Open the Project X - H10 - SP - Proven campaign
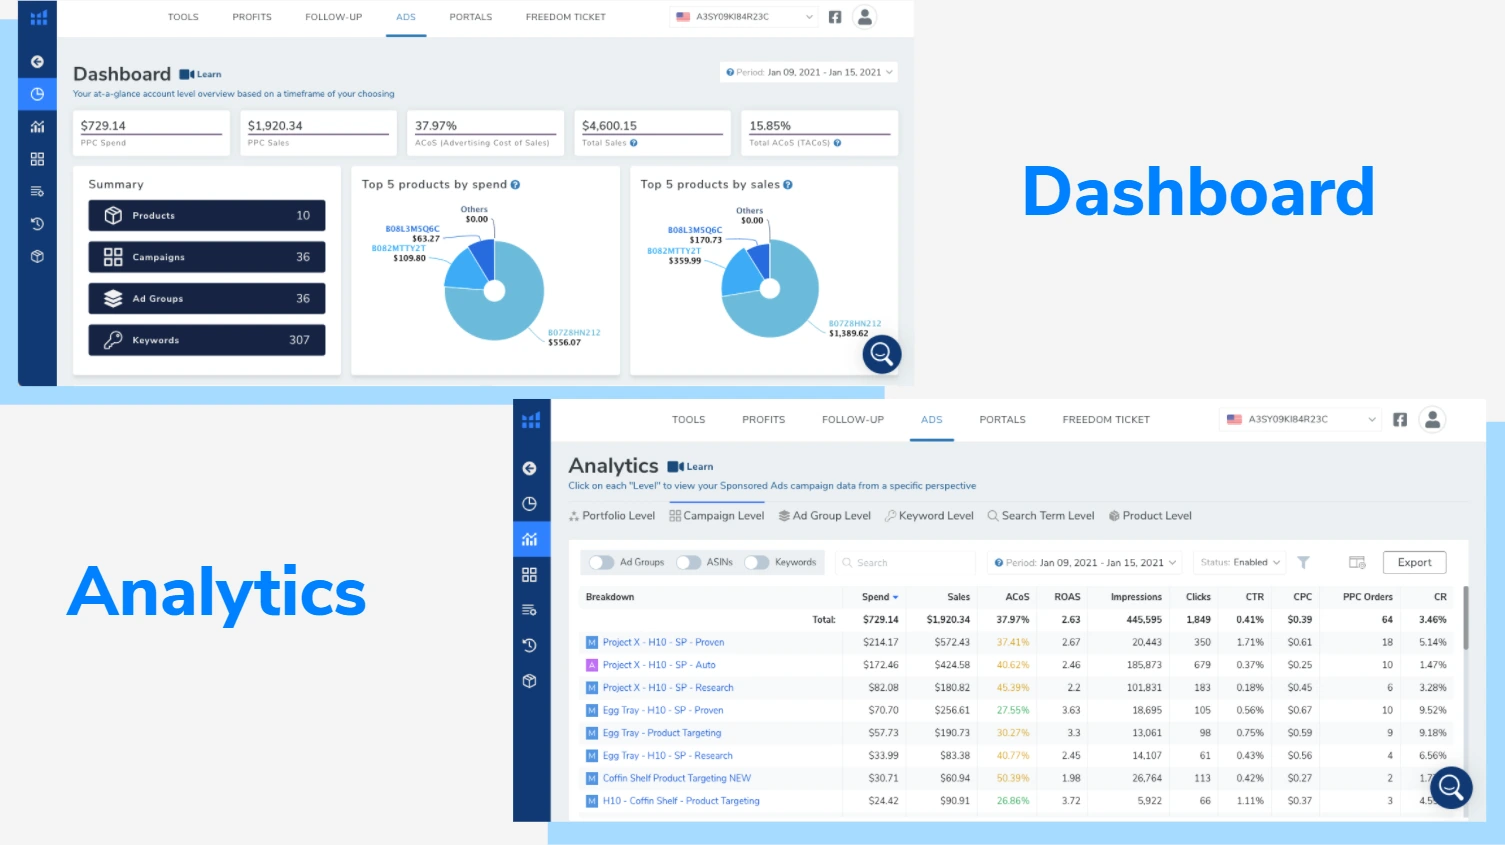 click(662, 642)
